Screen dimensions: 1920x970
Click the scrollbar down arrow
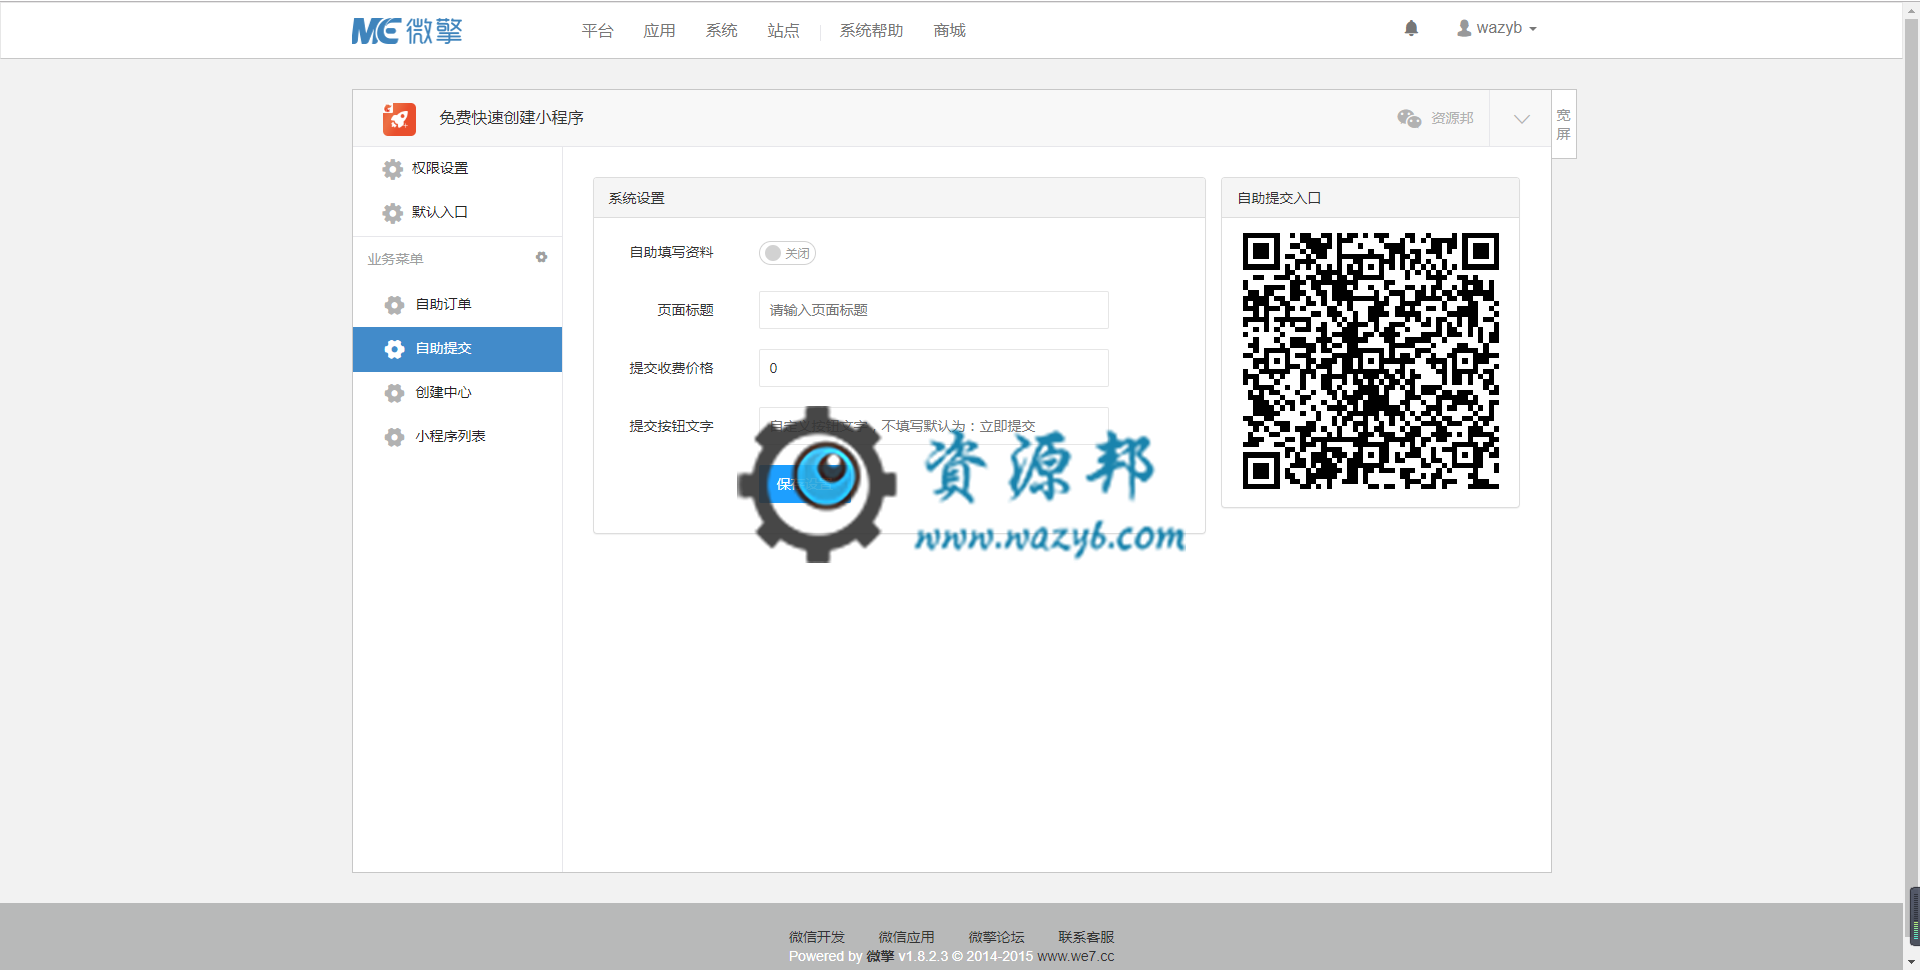coord(1912,962)
